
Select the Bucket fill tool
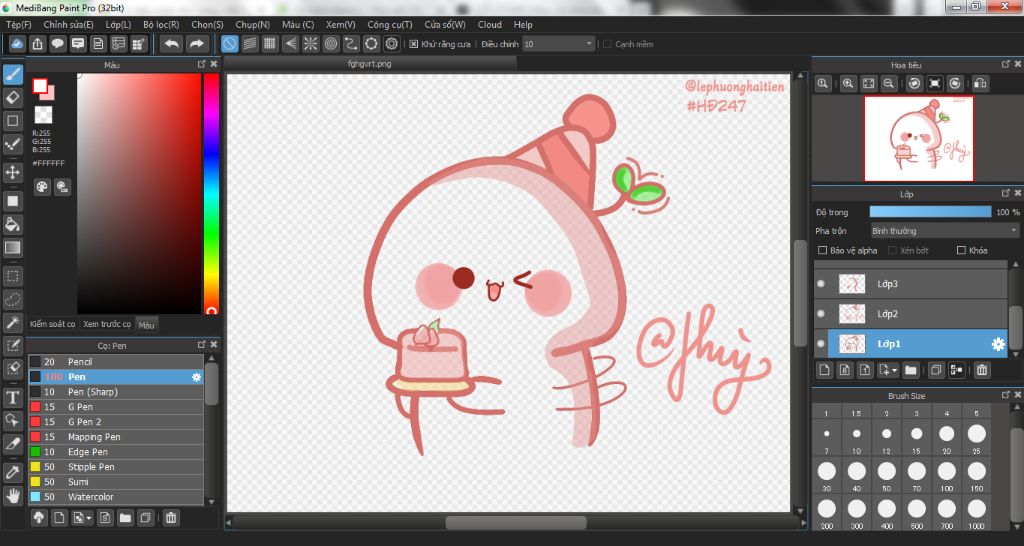[x=12, y=225]
